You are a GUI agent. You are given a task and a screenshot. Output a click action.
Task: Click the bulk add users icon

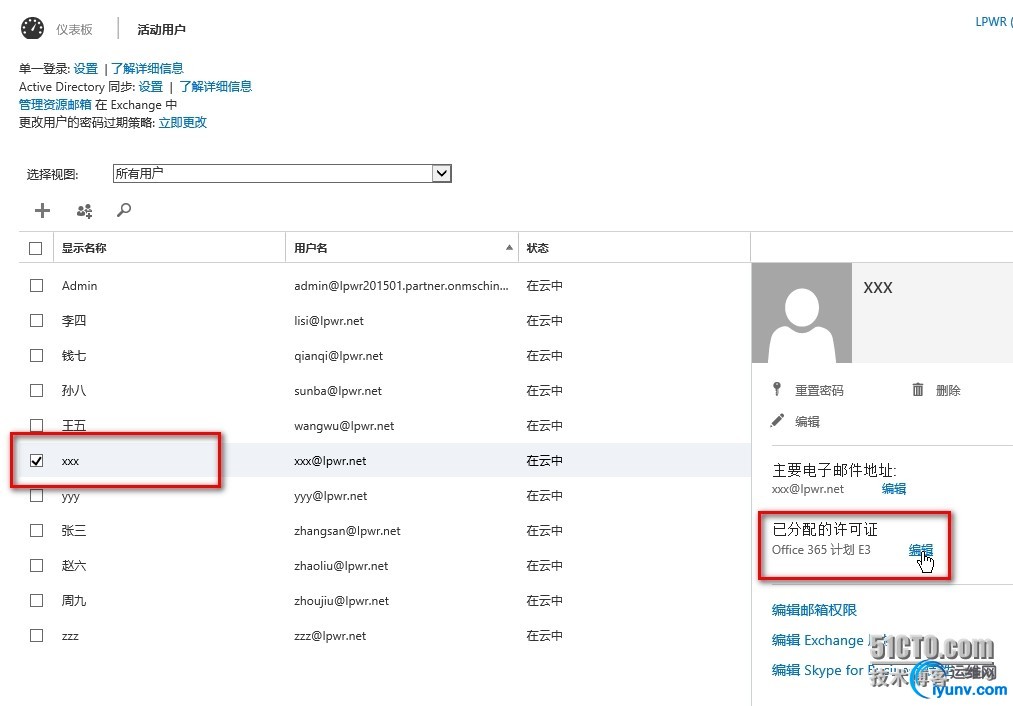(85, 211)
